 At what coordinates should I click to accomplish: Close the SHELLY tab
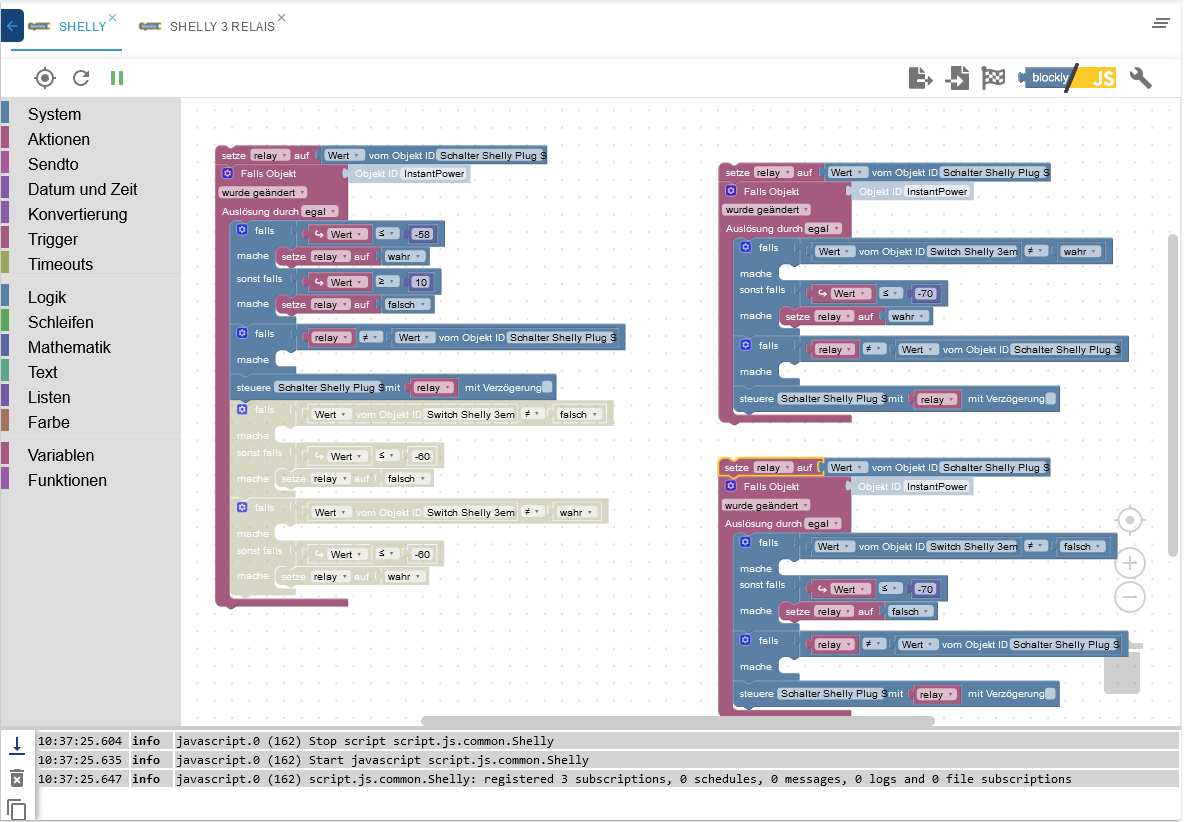[113, 17]
